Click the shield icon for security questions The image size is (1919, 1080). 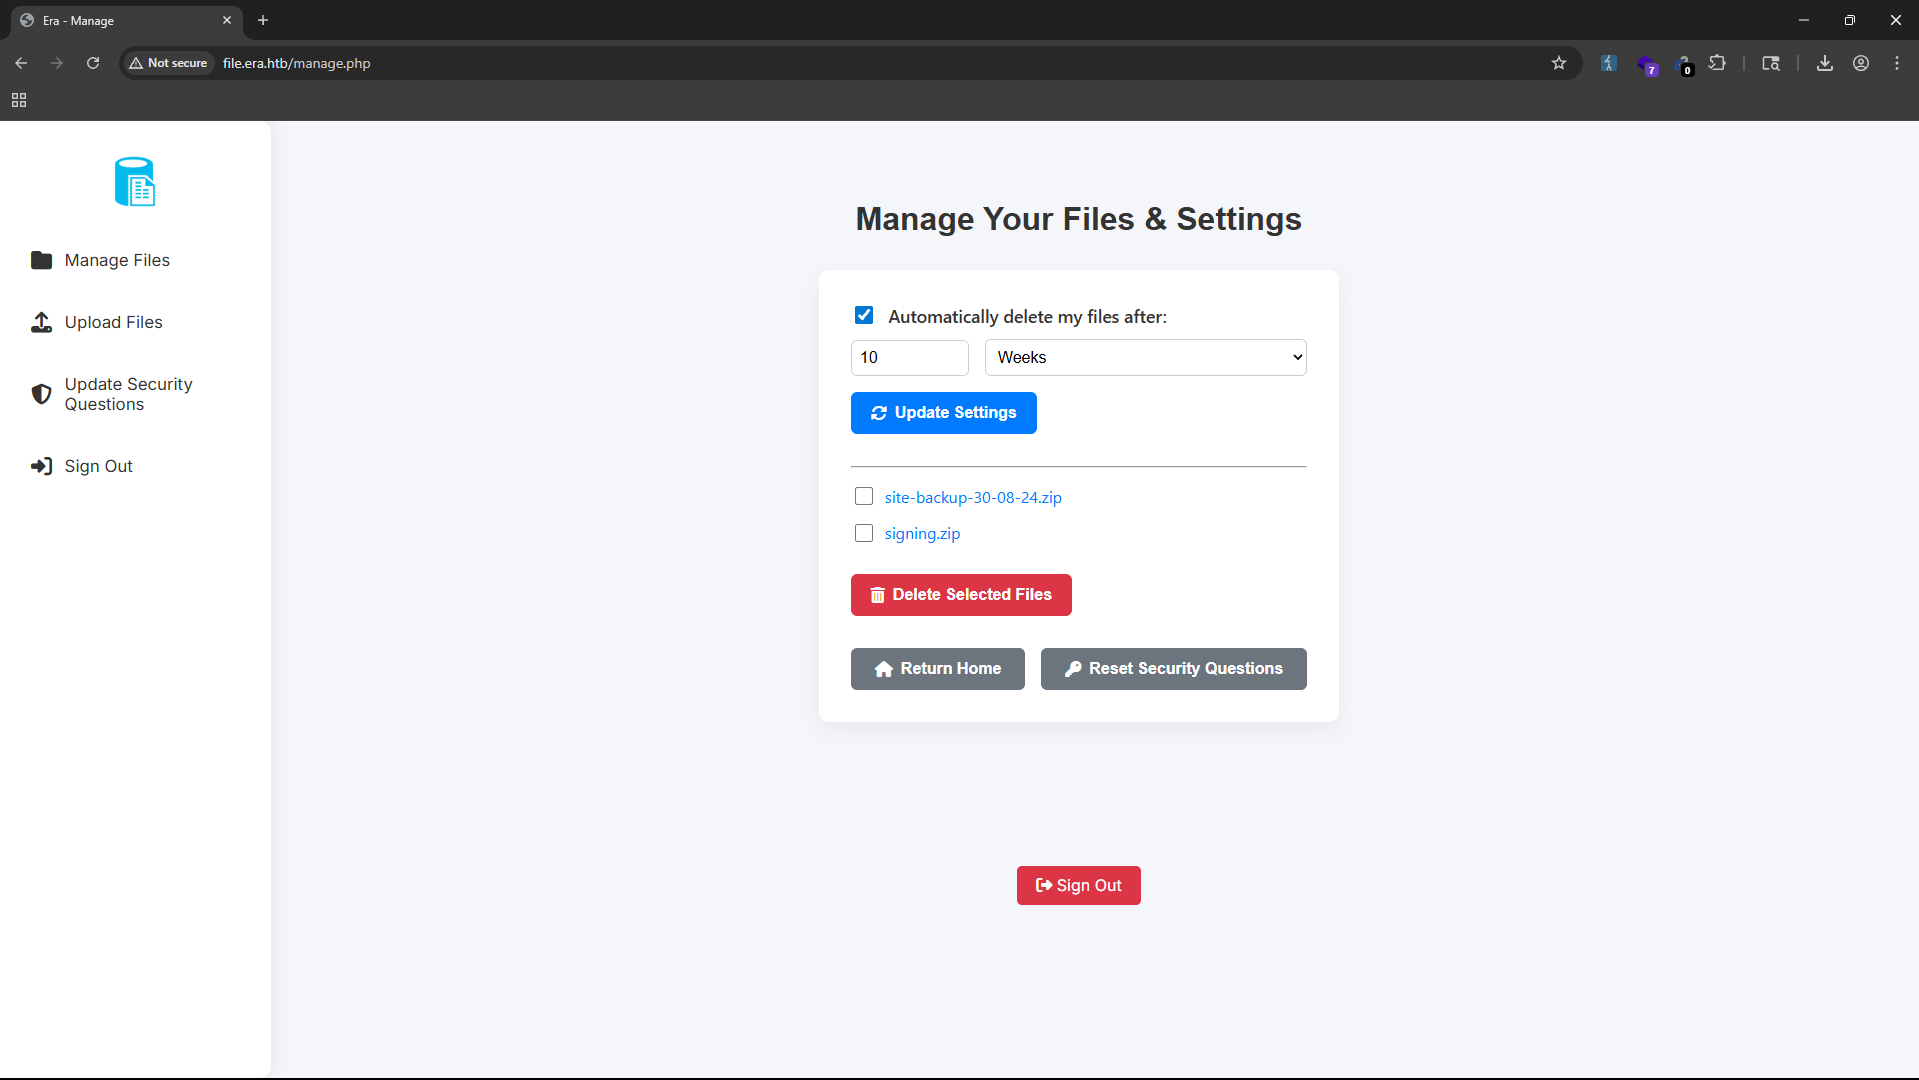pos(41,394)
